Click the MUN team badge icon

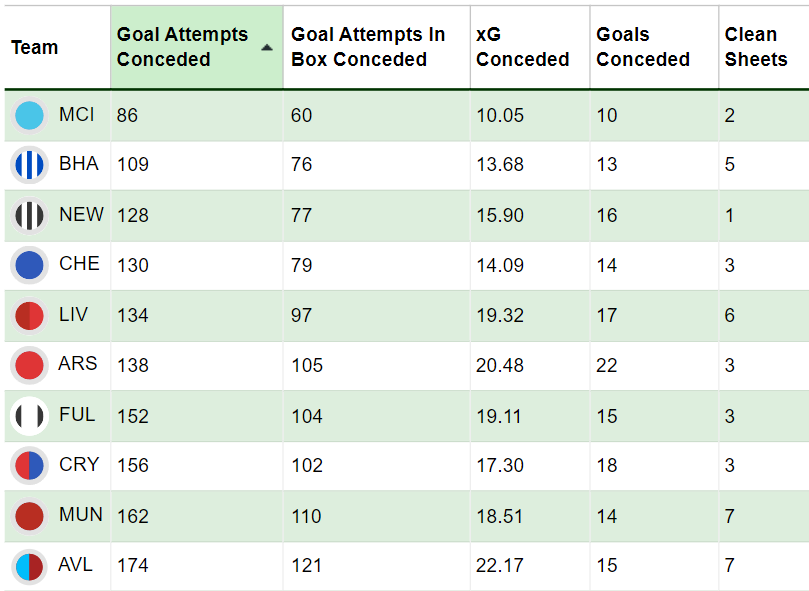[x=30, y=516]
